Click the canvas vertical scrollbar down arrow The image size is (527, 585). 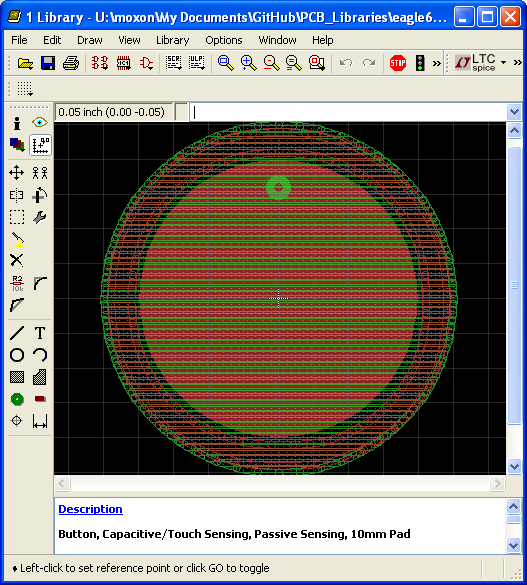tap(514, 466)
